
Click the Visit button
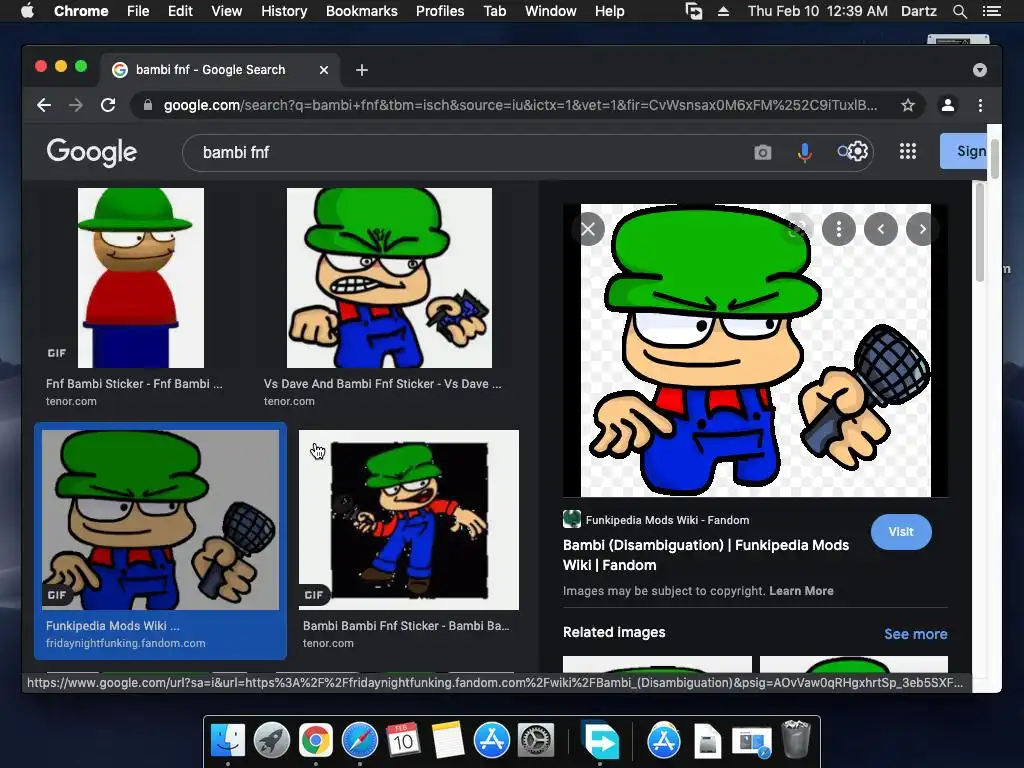pyautogui.click(x=901, y=532)
